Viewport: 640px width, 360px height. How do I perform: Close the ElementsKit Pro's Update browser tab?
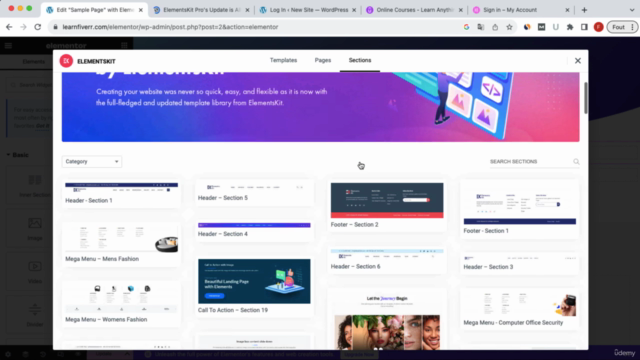247,10
